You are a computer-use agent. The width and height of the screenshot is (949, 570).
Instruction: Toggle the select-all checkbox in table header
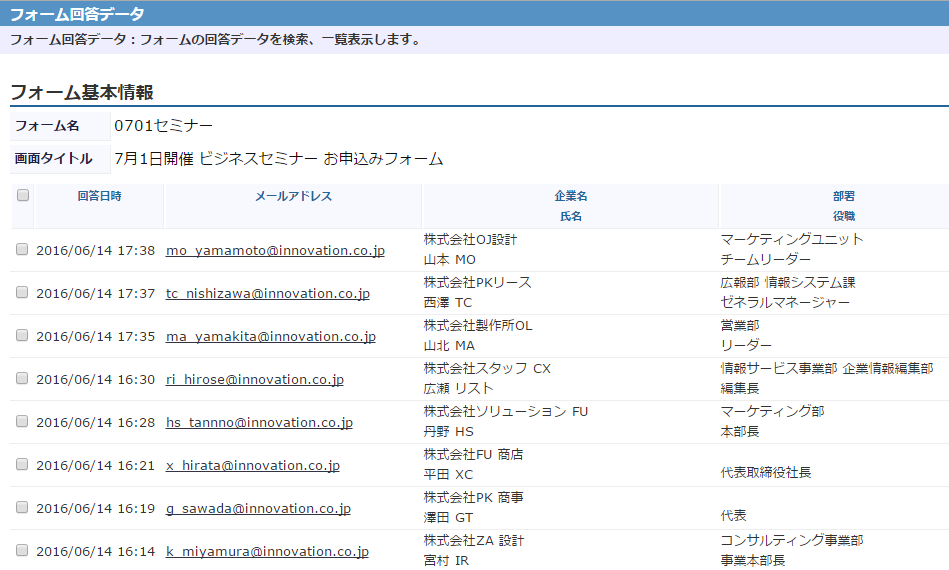23,195
